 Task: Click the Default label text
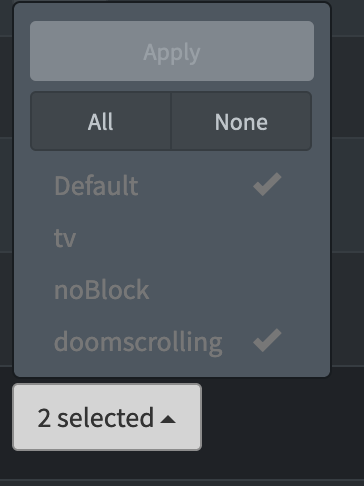(96, 185)
